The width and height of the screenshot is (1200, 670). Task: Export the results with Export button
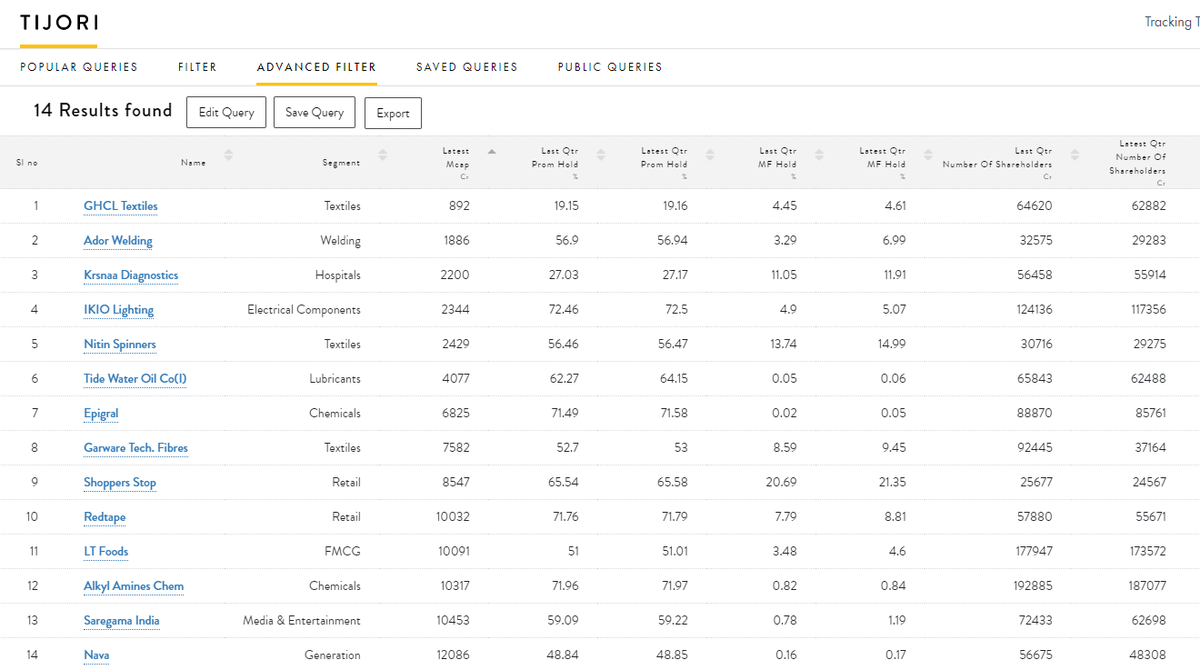click(393, 113)
